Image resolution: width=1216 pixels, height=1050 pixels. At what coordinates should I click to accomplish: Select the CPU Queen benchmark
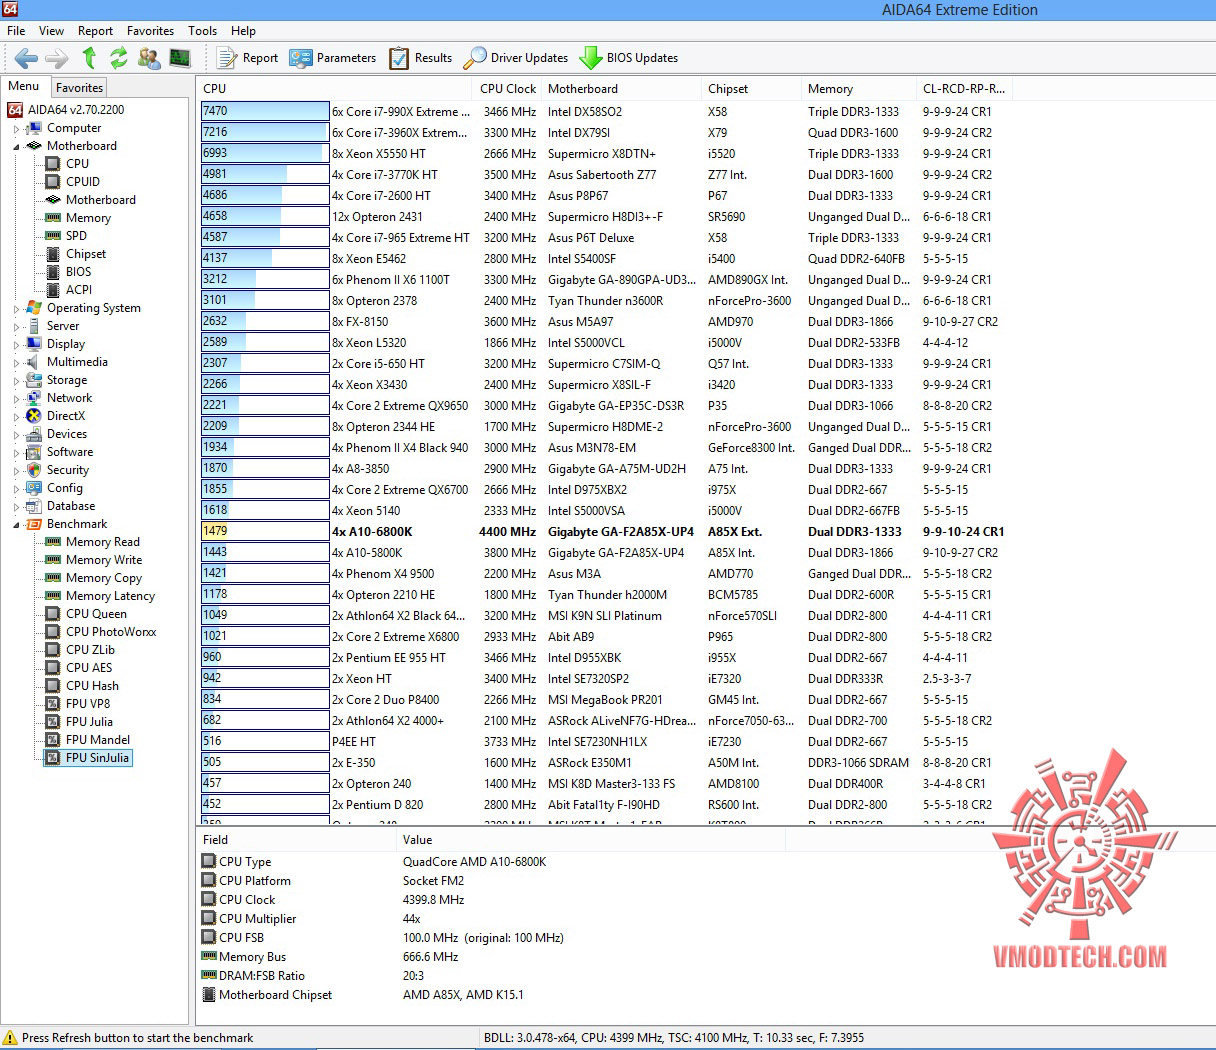[x=96, y=614]
